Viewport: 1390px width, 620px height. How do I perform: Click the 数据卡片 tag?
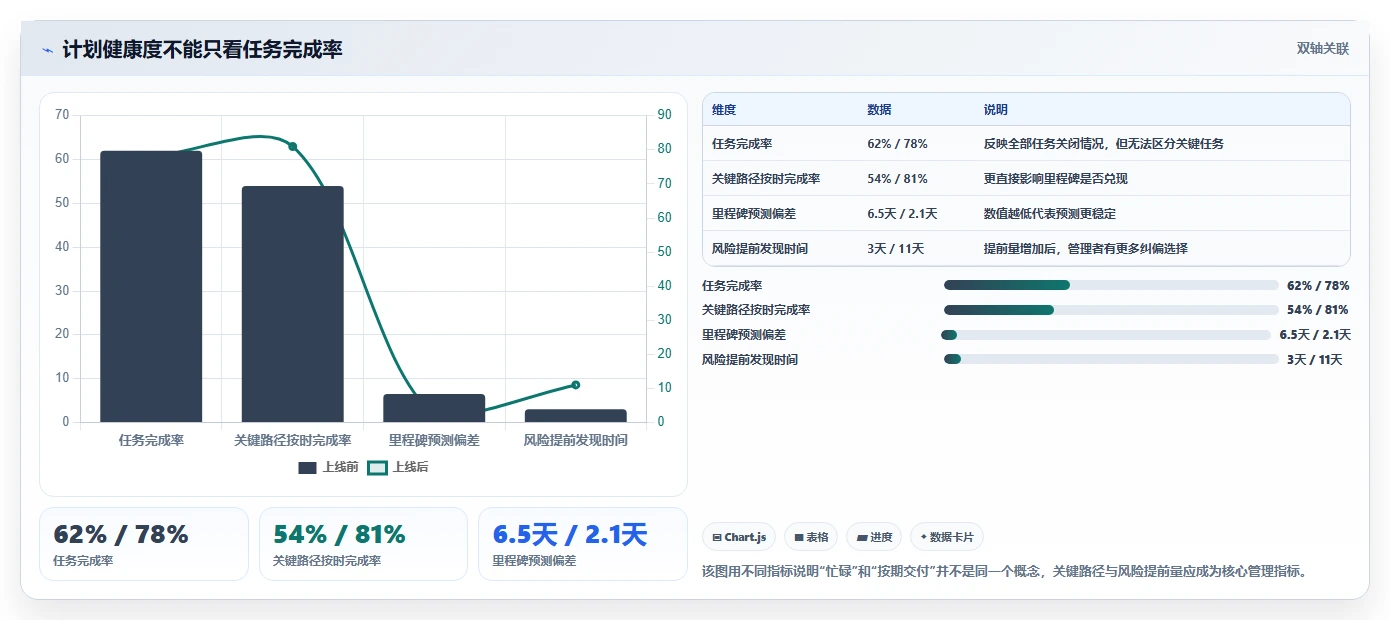pyautogui.click(x=946, y=537)
